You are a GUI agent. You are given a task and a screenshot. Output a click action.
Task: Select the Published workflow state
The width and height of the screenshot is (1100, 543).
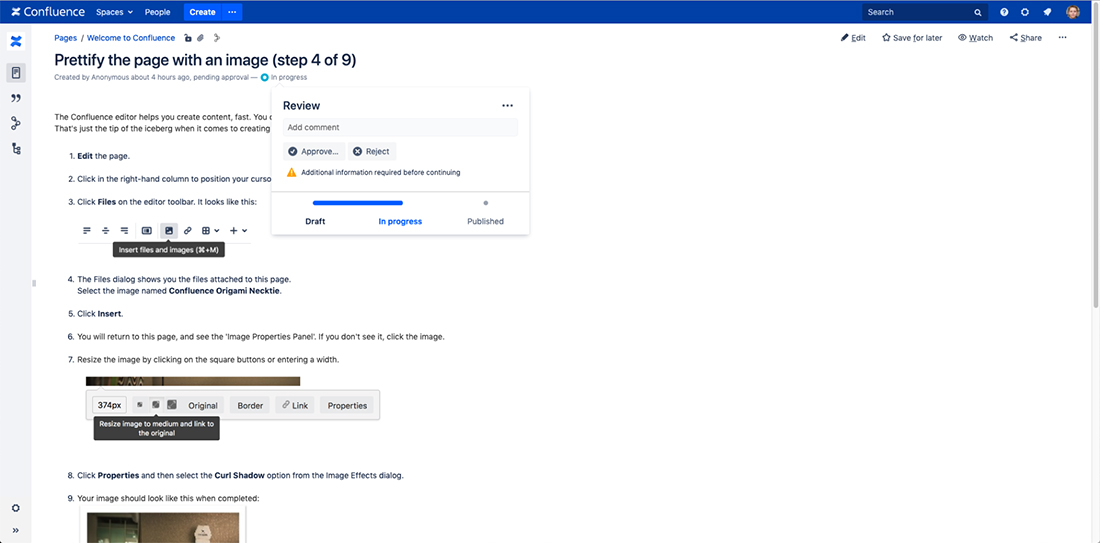485,222
